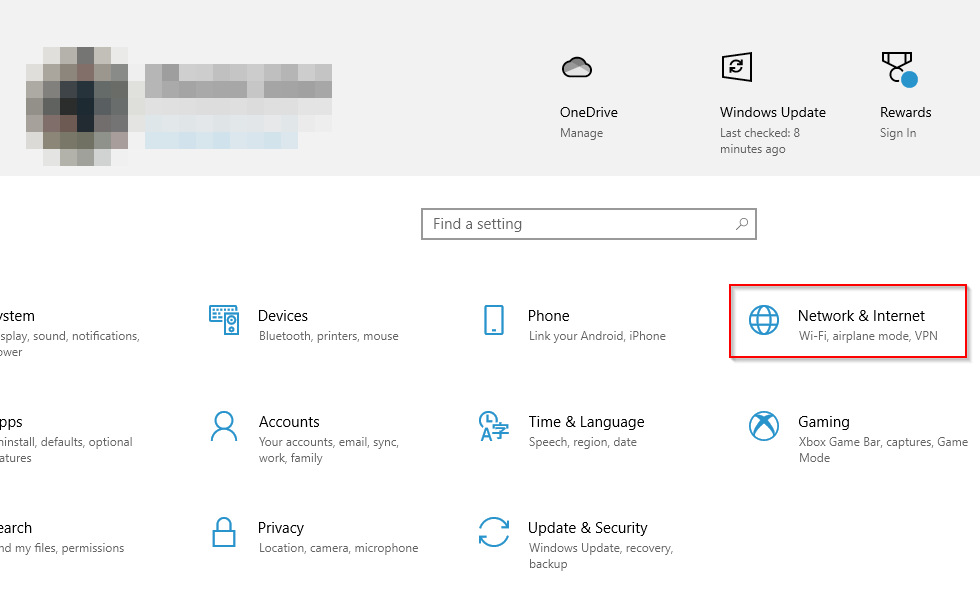Click the user profile picture
980x600 pixels.
tap(77, 105)
